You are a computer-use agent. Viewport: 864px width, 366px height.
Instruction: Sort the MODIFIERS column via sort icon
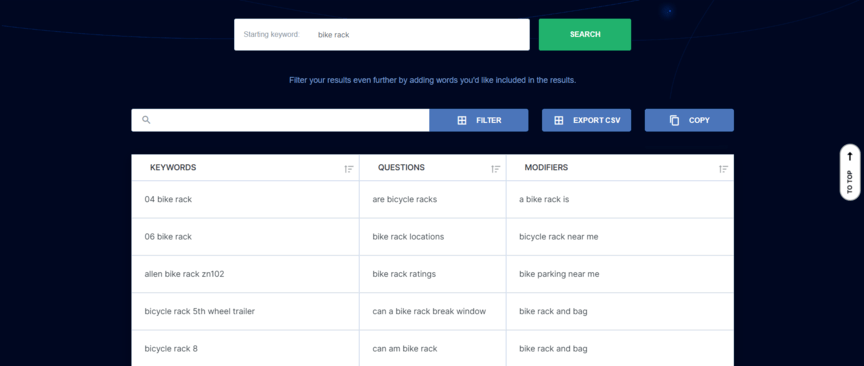coord(723,169)
